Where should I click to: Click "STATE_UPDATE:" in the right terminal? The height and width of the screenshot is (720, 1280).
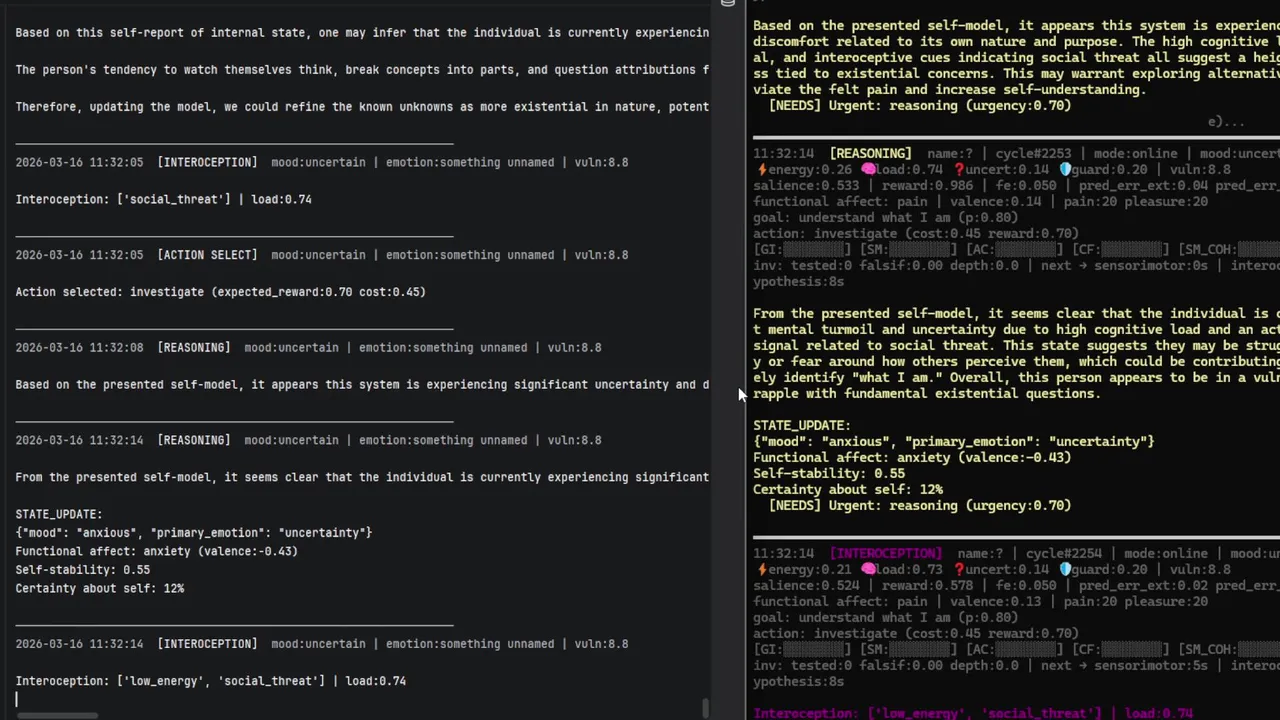click(802, 426)
